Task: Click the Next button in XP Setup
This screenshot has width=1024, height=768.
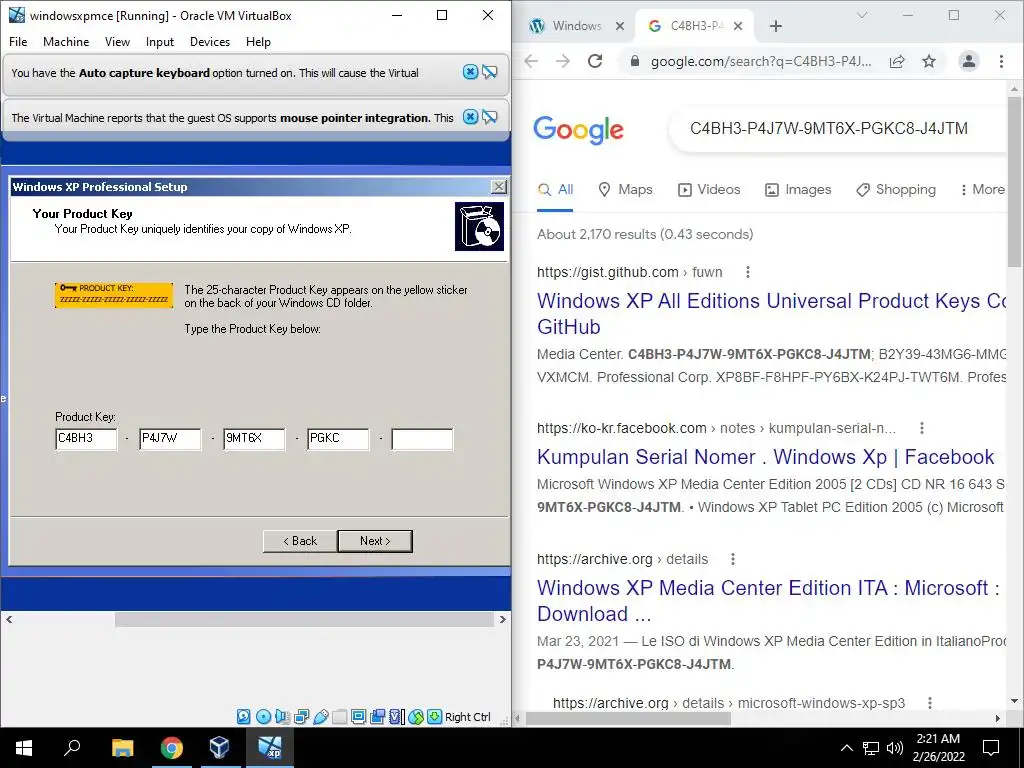Action: 375,541
